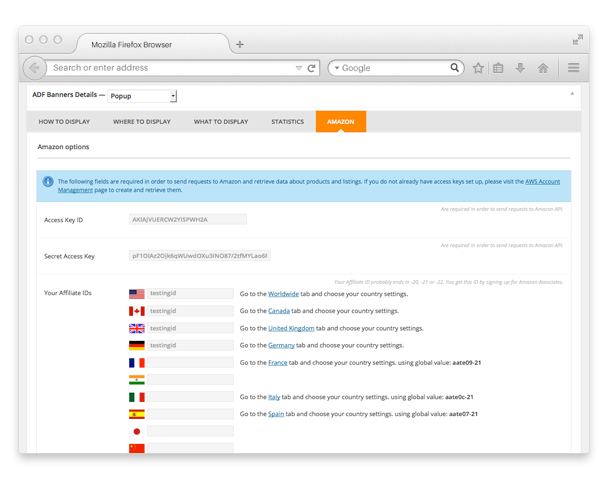Screen dimensions: 615x479
Task: Click the Italy flag icon
Action: (x=137, y=397)
